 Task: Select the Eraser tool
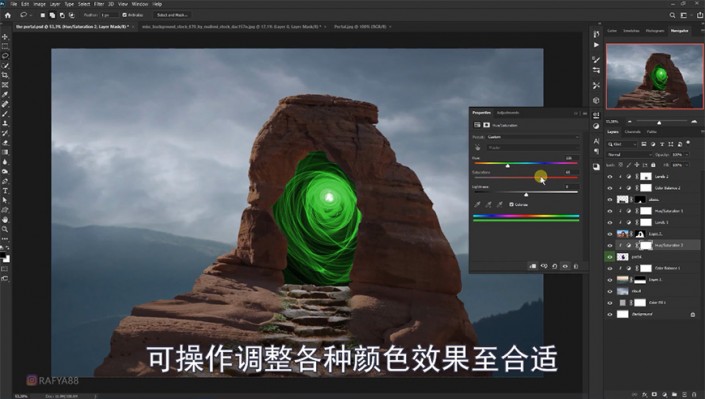[5, 143]
